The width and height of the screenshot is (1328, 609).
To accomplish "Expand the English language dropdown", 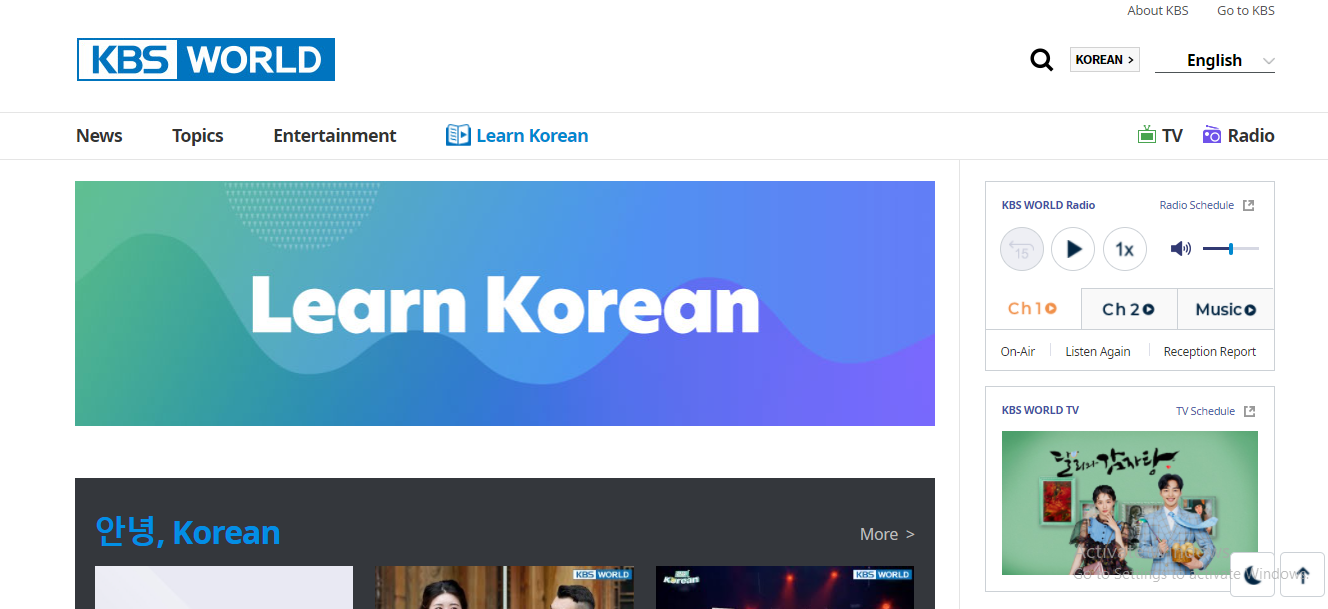I will (1215, 60).
